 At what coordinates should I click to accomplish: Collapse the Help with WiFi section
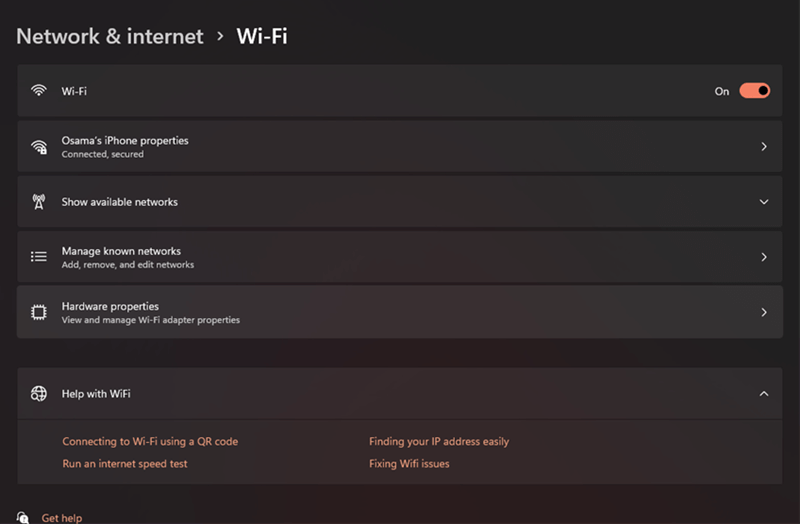pos(764,394)
